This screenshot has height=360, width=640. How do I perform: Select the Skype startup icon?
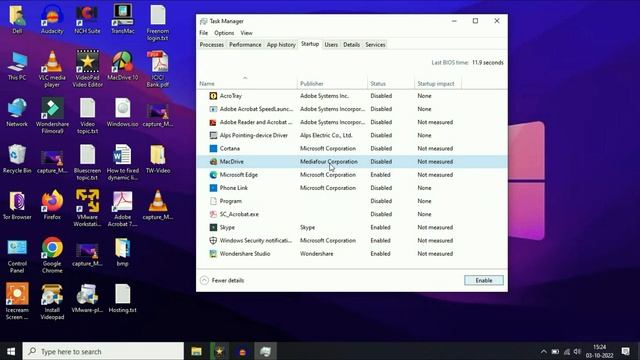[213, 227]
